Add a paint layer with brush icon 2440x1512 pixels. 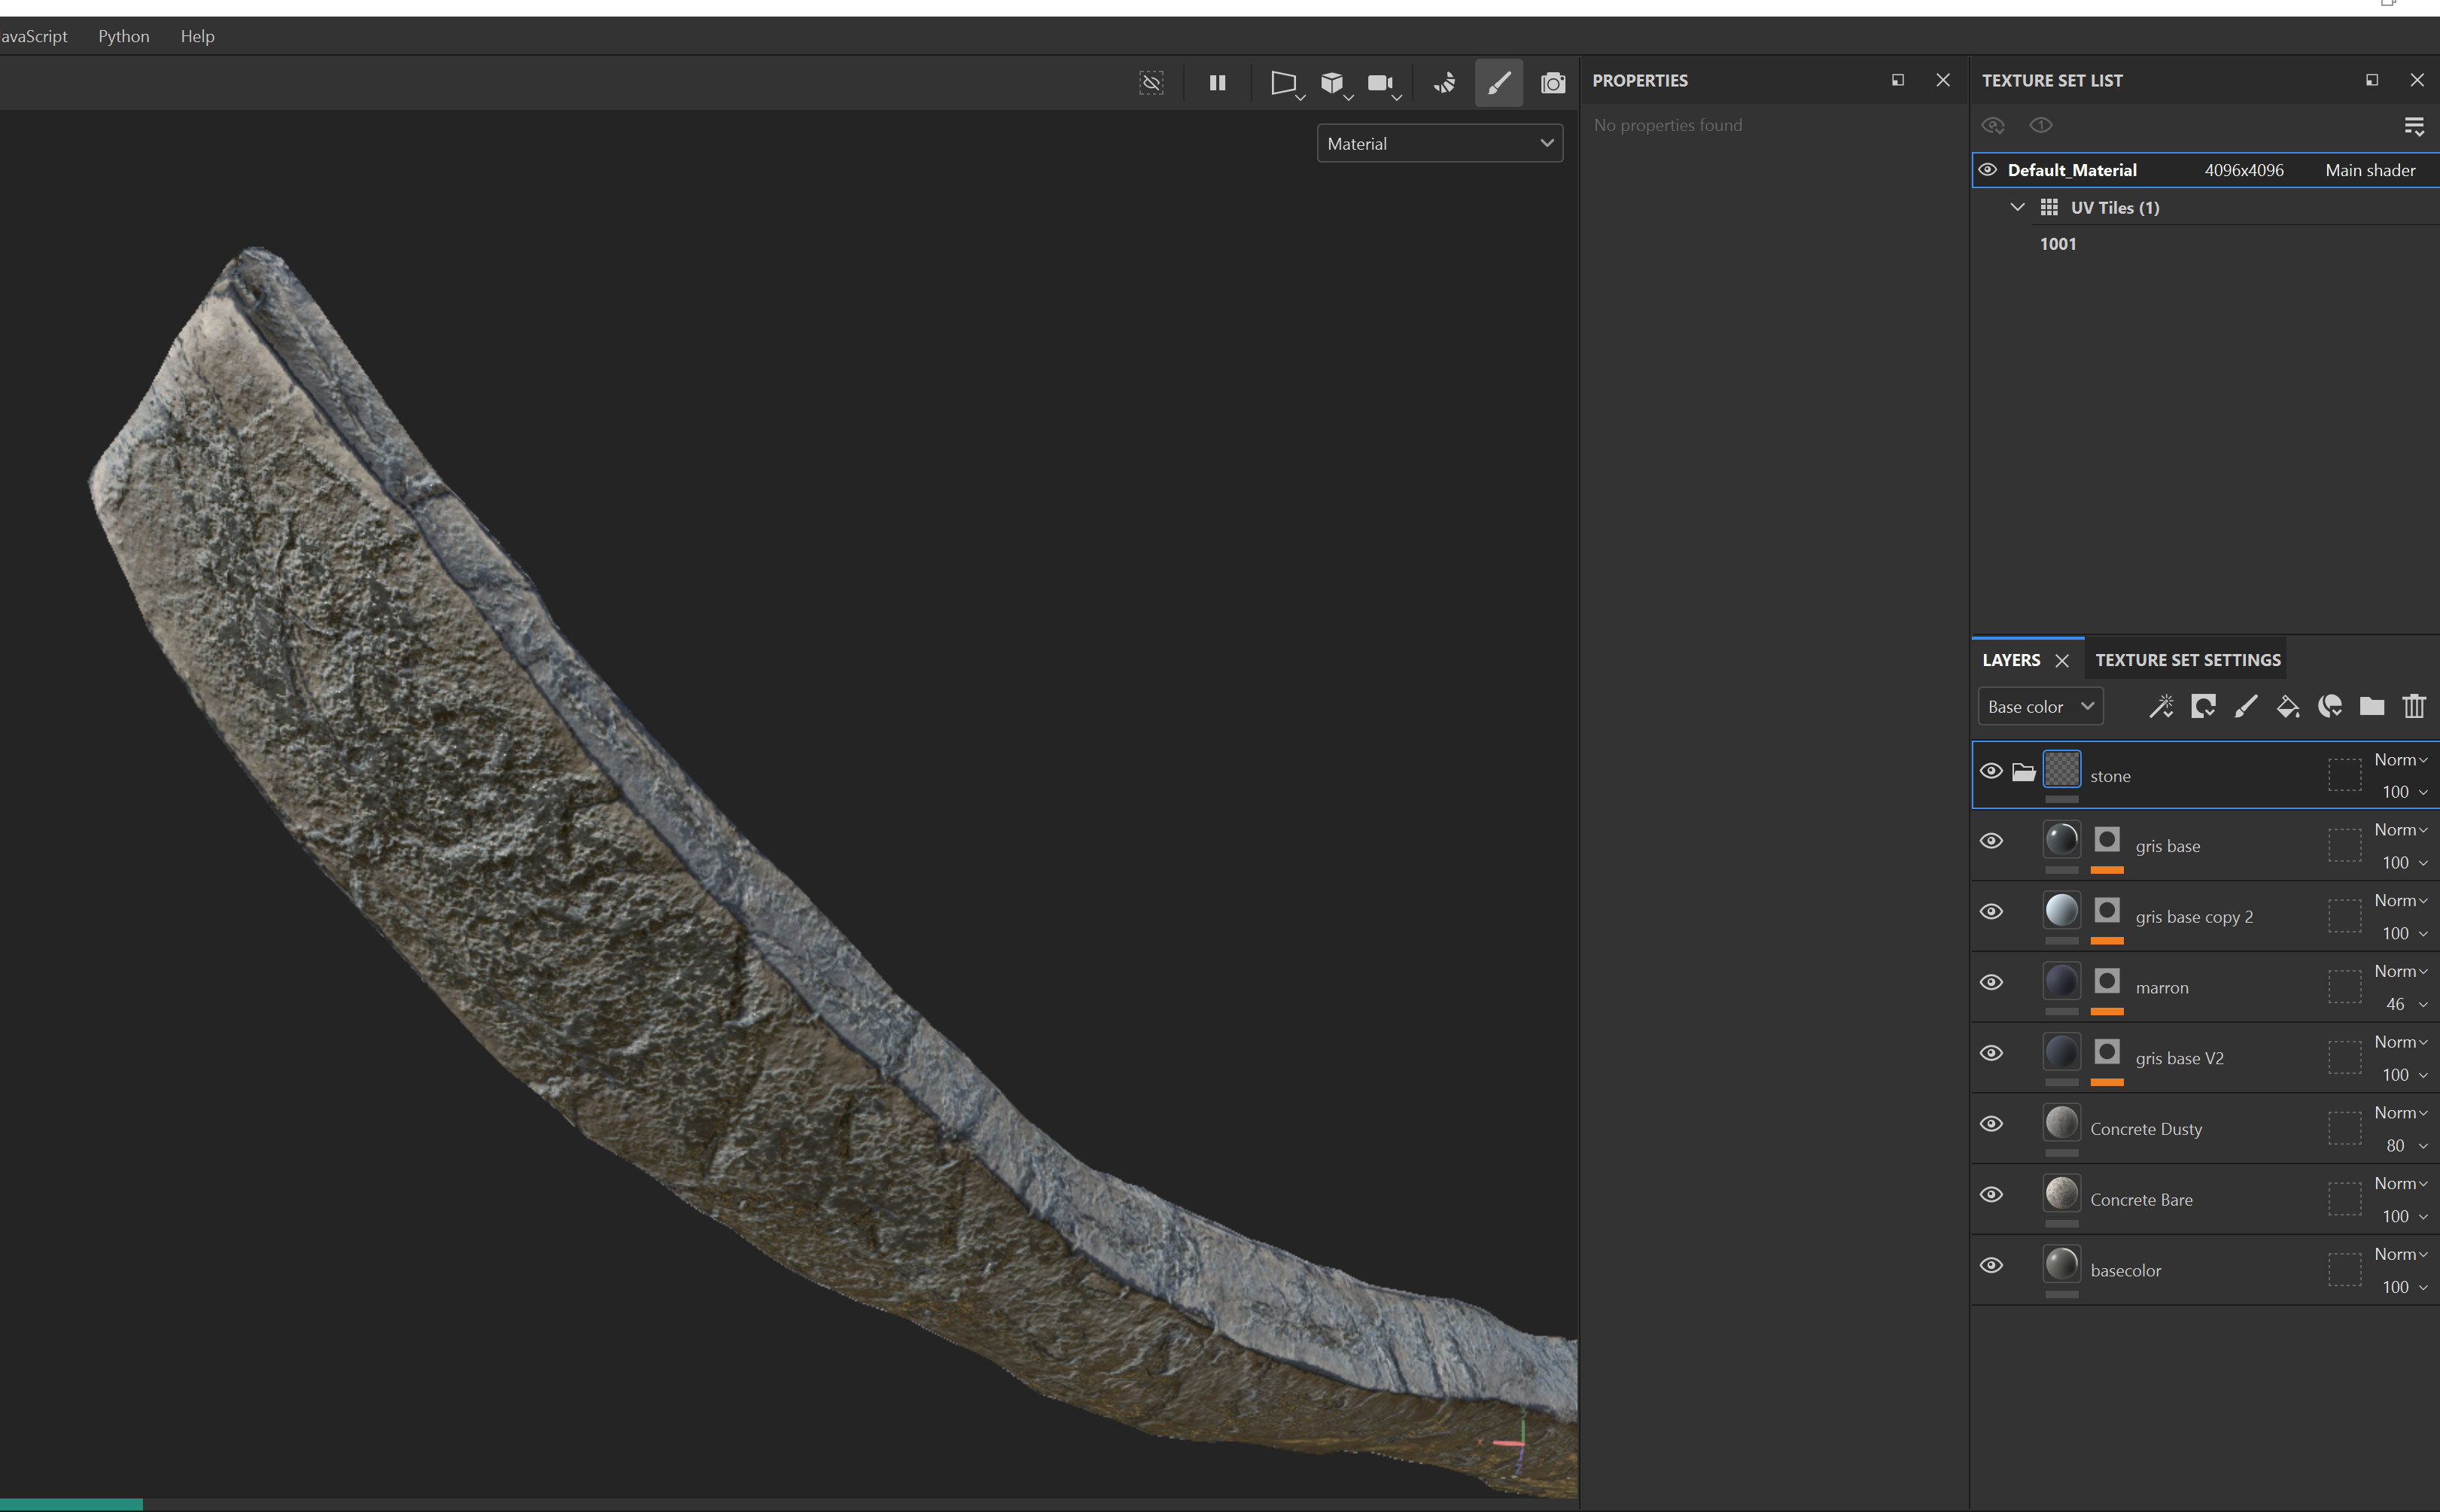(x=2245, y=706)
